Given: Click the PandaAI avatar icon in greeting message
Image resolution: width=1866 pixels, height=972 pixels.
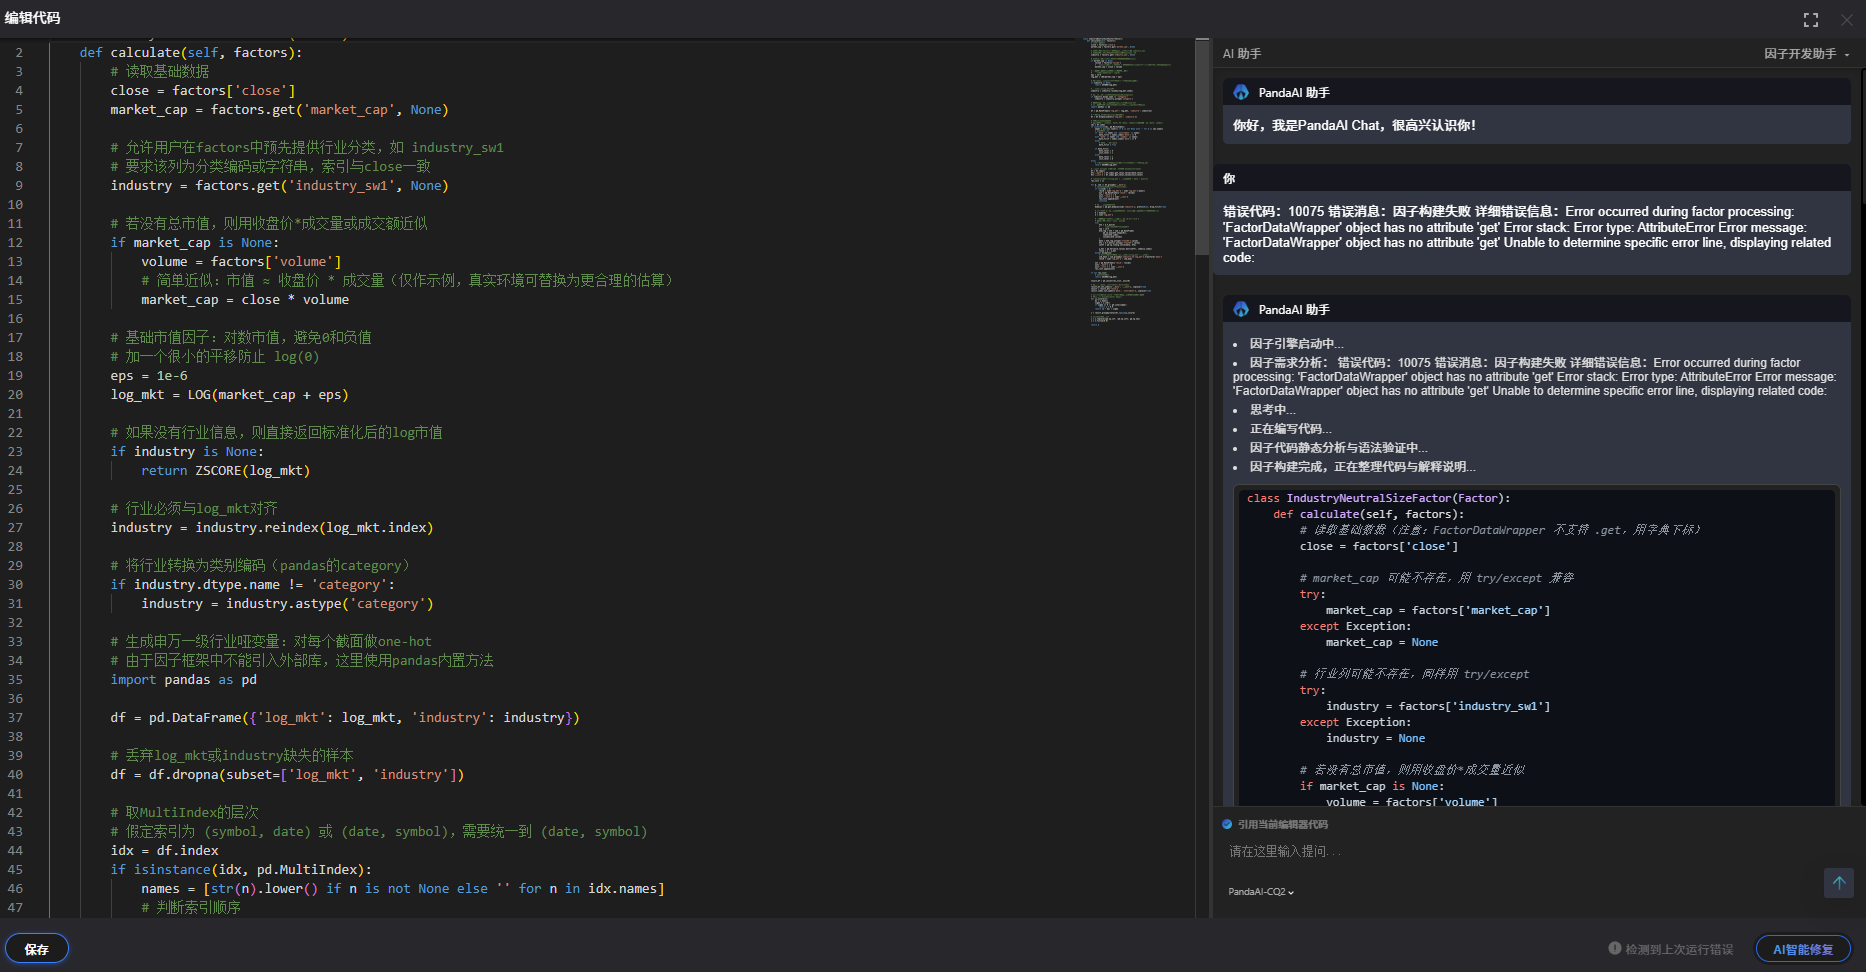Looking at the screenshot, I should click(1241, 92).
